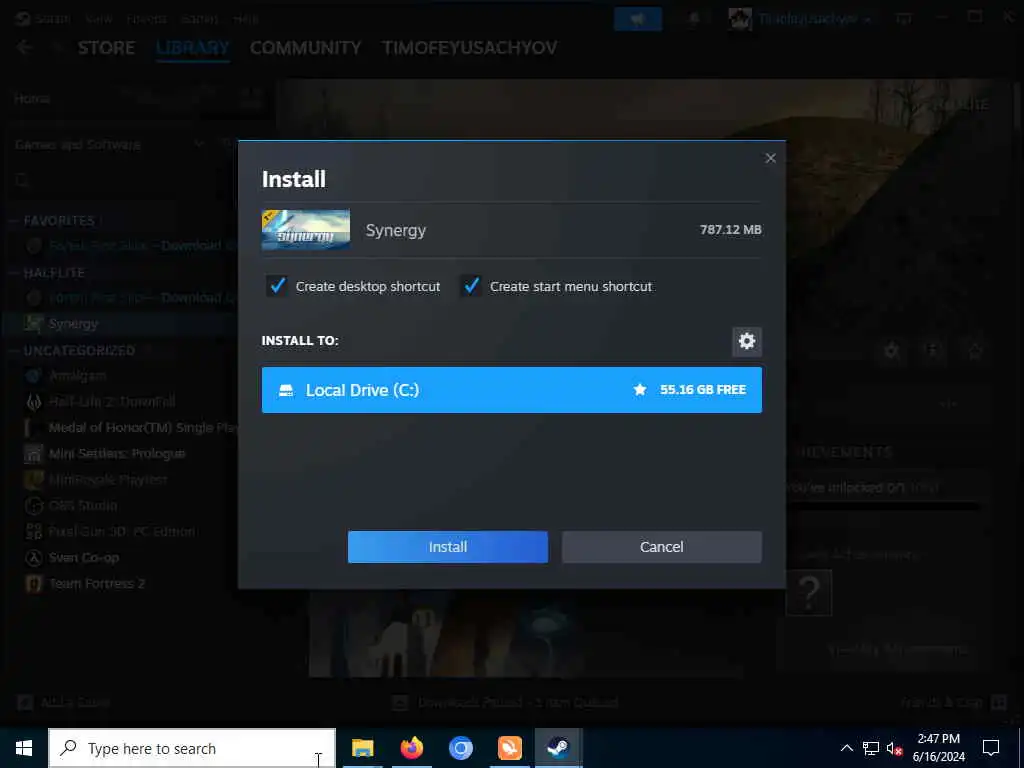
Task: Open the Help menu in Steam
Action: click(x=246, y=18)
